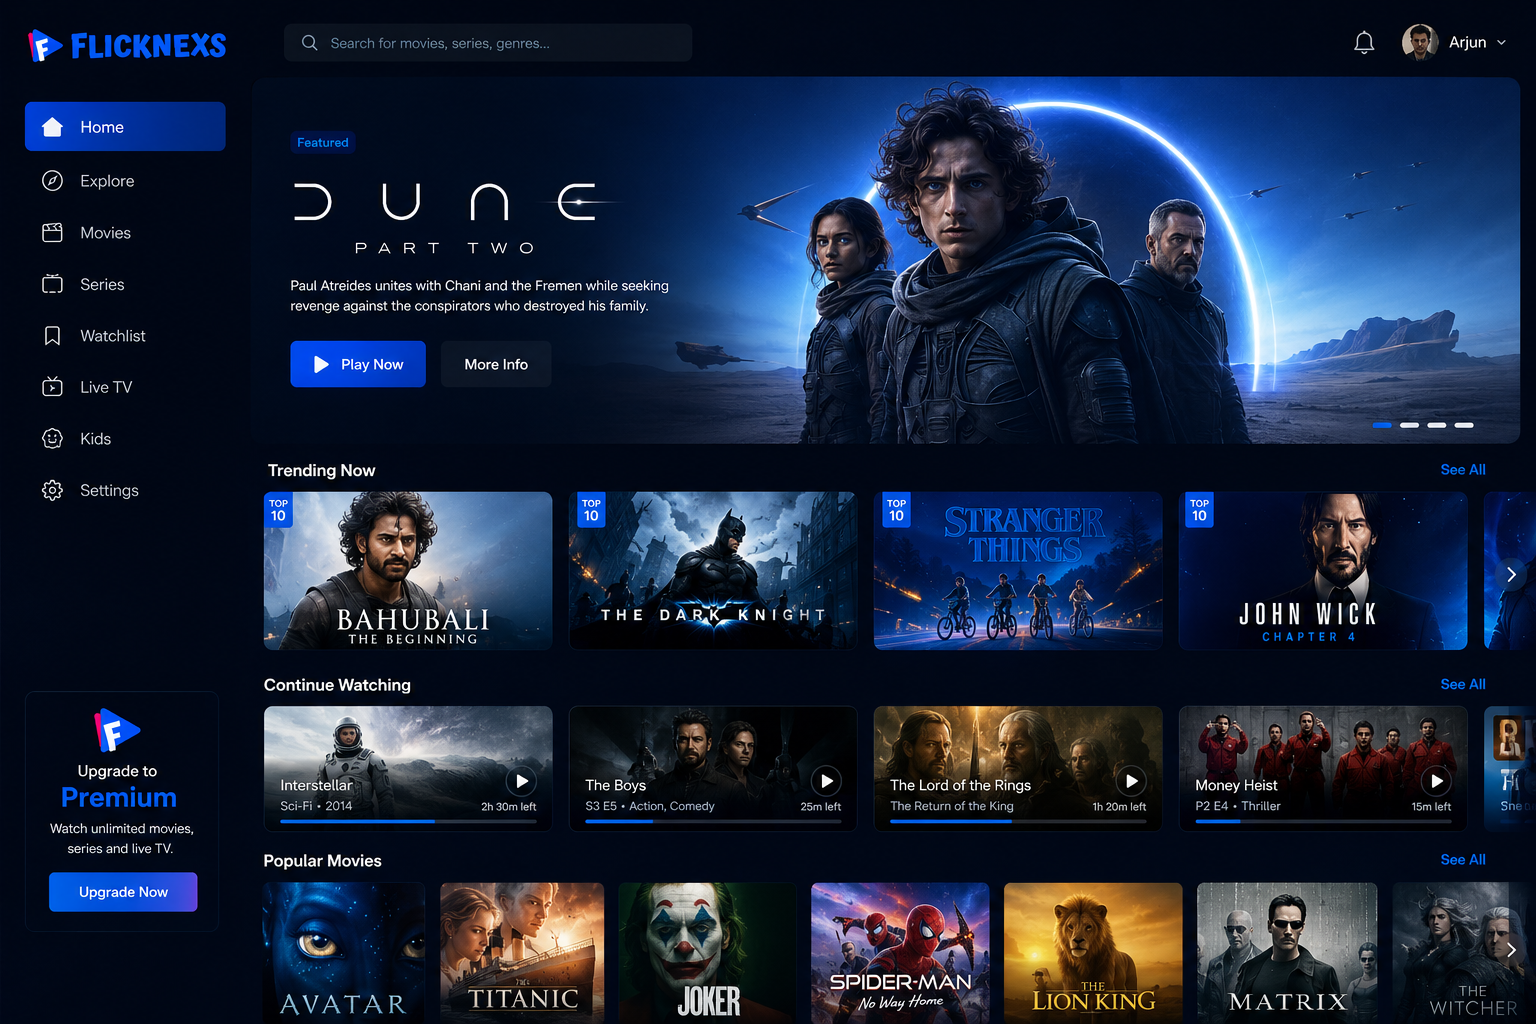1536x1024 pixels.
Task: Click Lord of the Rings progress bar
Action: pos(1018,821)
